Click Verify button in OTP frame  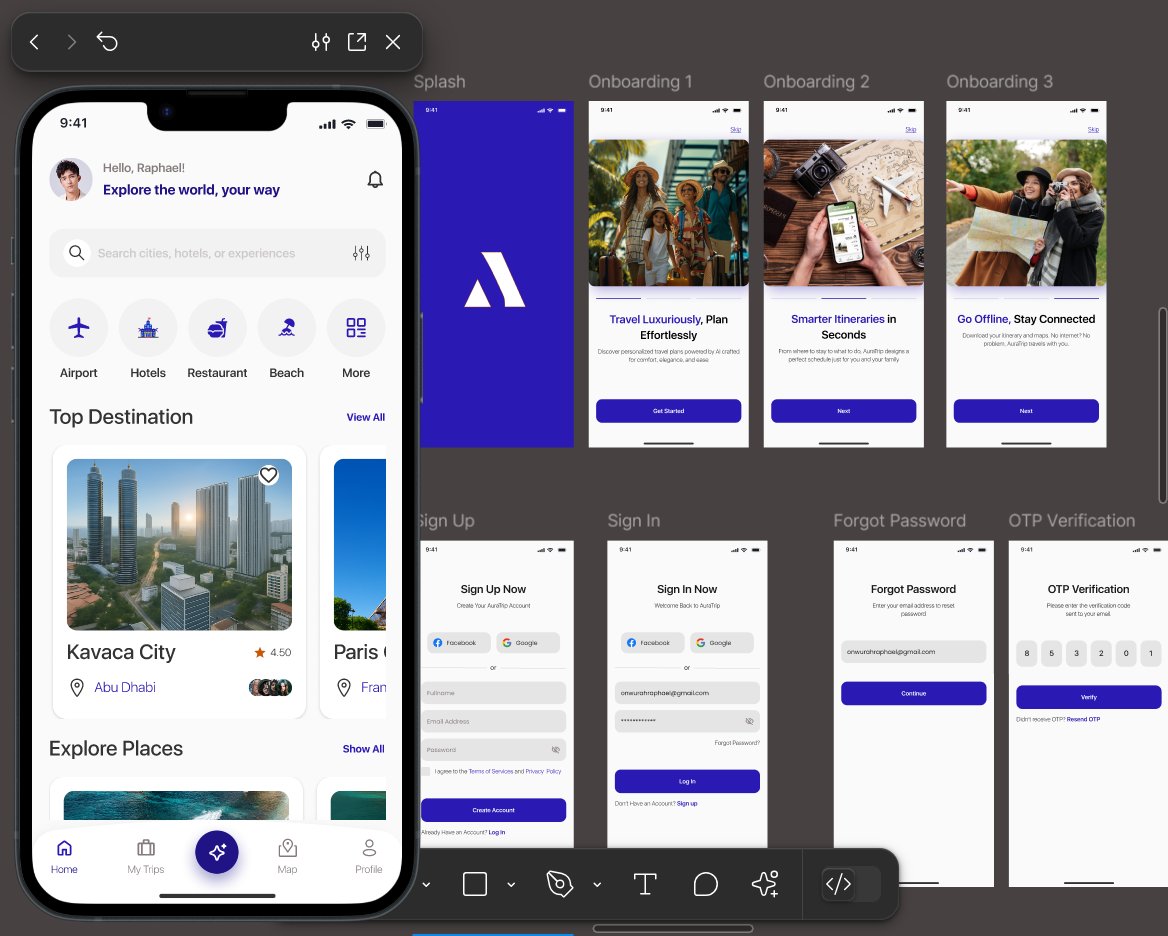(1089, 697)
